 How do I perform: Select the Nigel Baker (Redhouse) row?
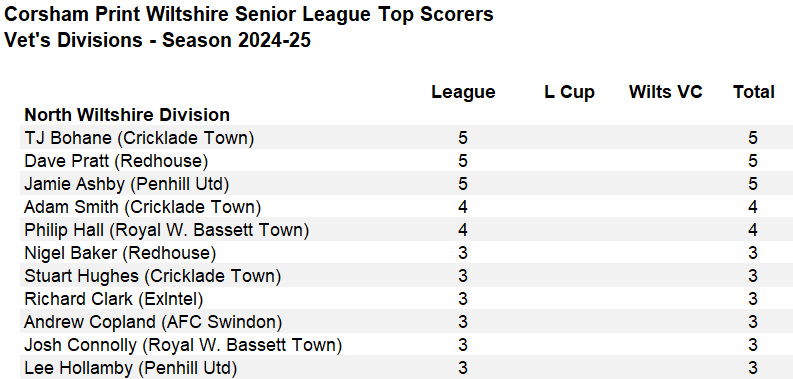396,253
